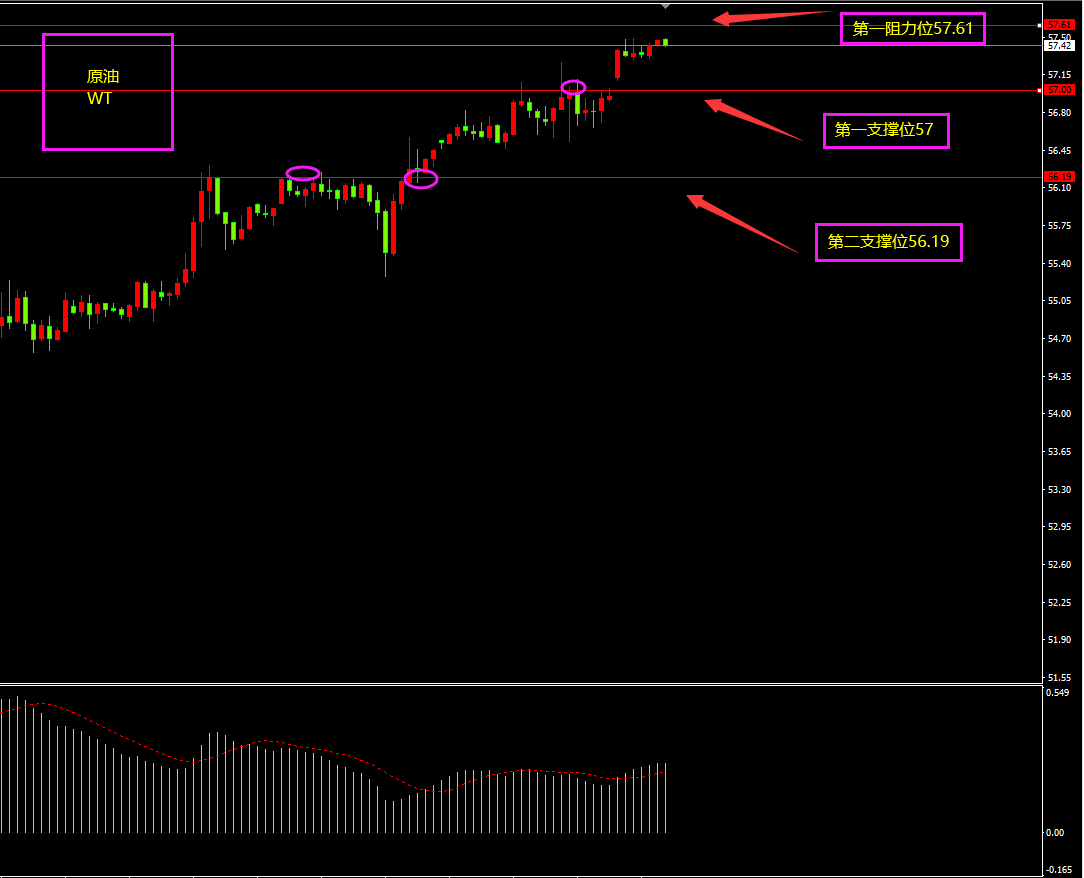Screen dimensions: 1084x878
Task: Click the magenta ellipse on the 57.00 line
Action: click(573, 87)
